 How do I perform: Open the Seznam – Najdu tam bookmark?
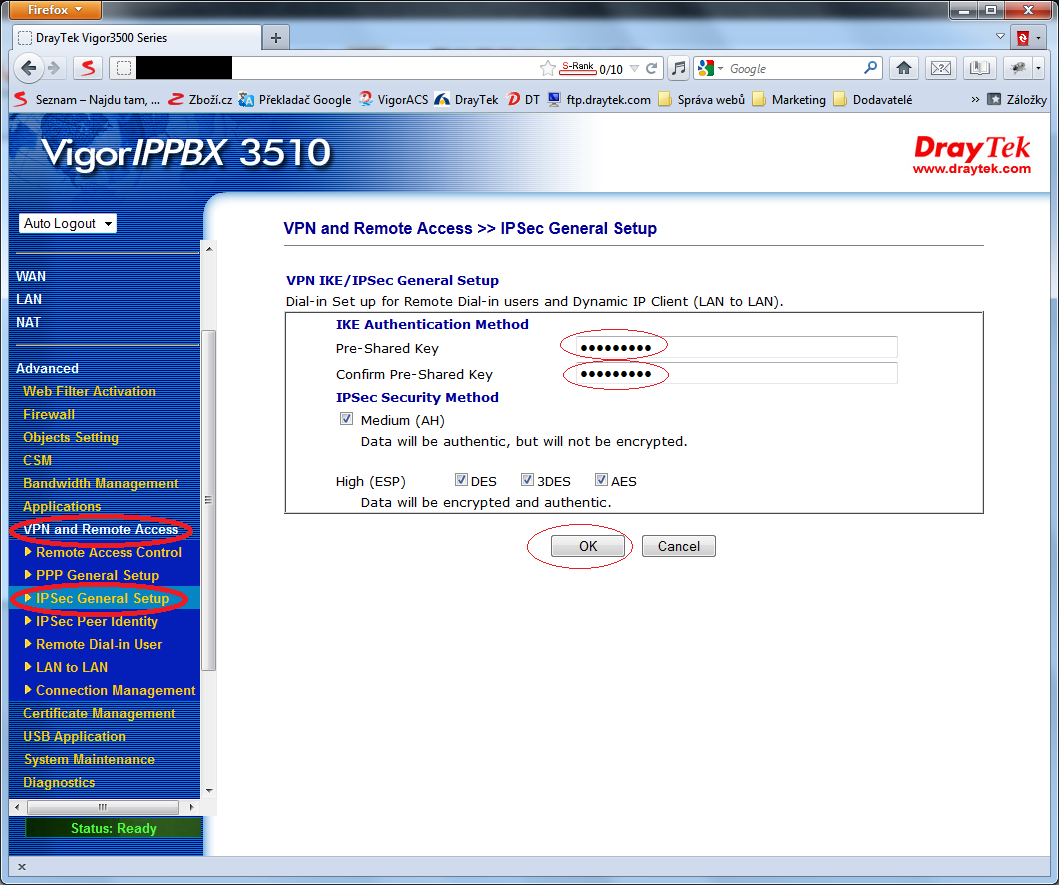[86, 99]
